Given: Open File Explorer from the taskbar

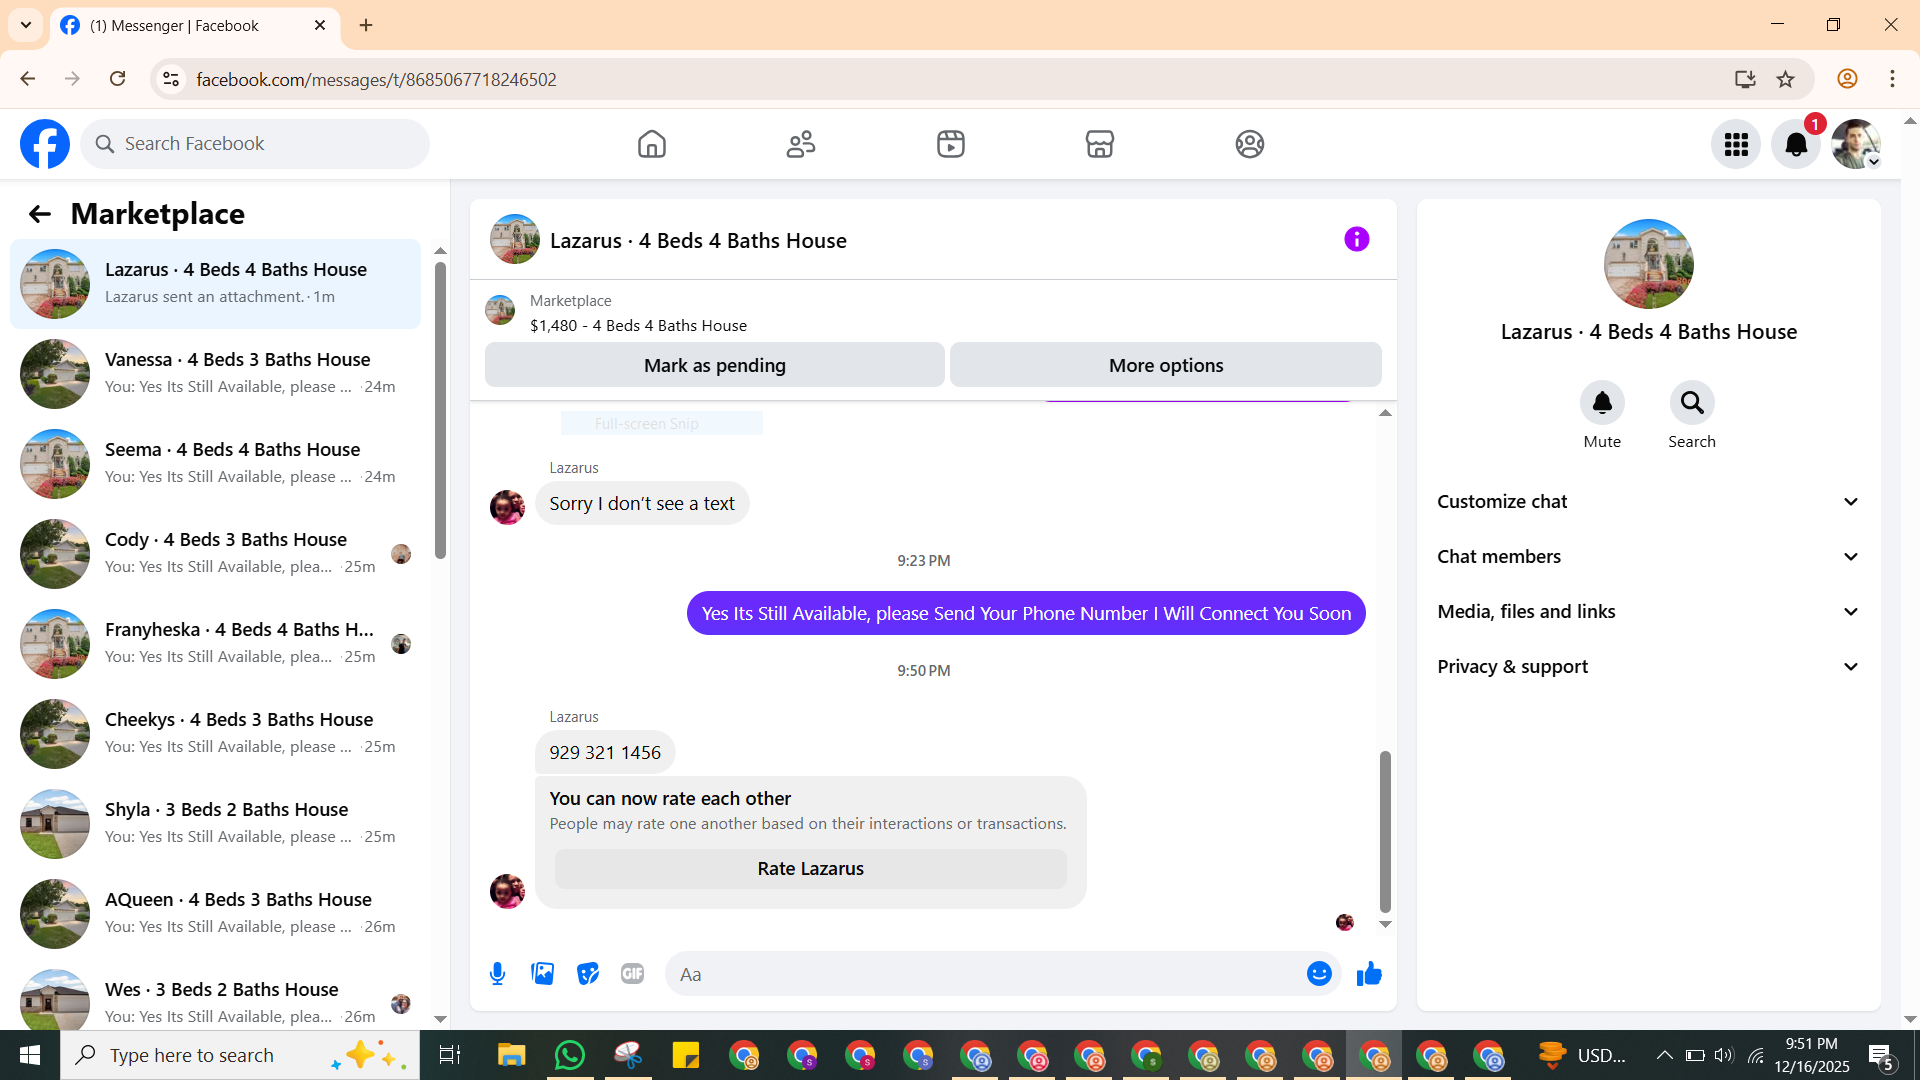Looking at the screenshot, I should coord(511,1055).
